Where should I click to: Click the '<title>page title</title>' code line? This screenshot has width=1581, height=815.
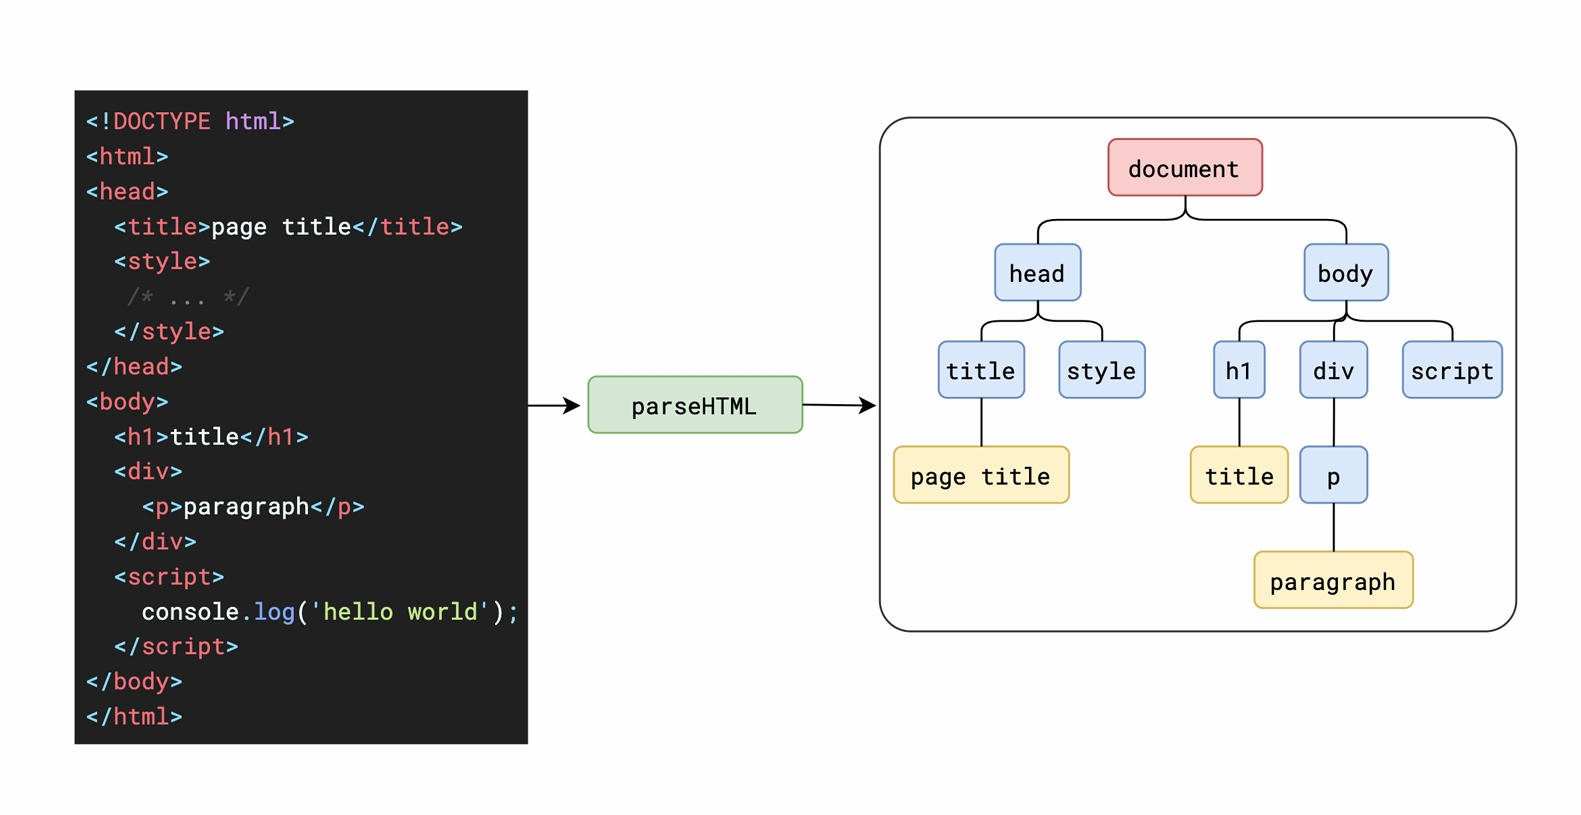pos(288,226)
